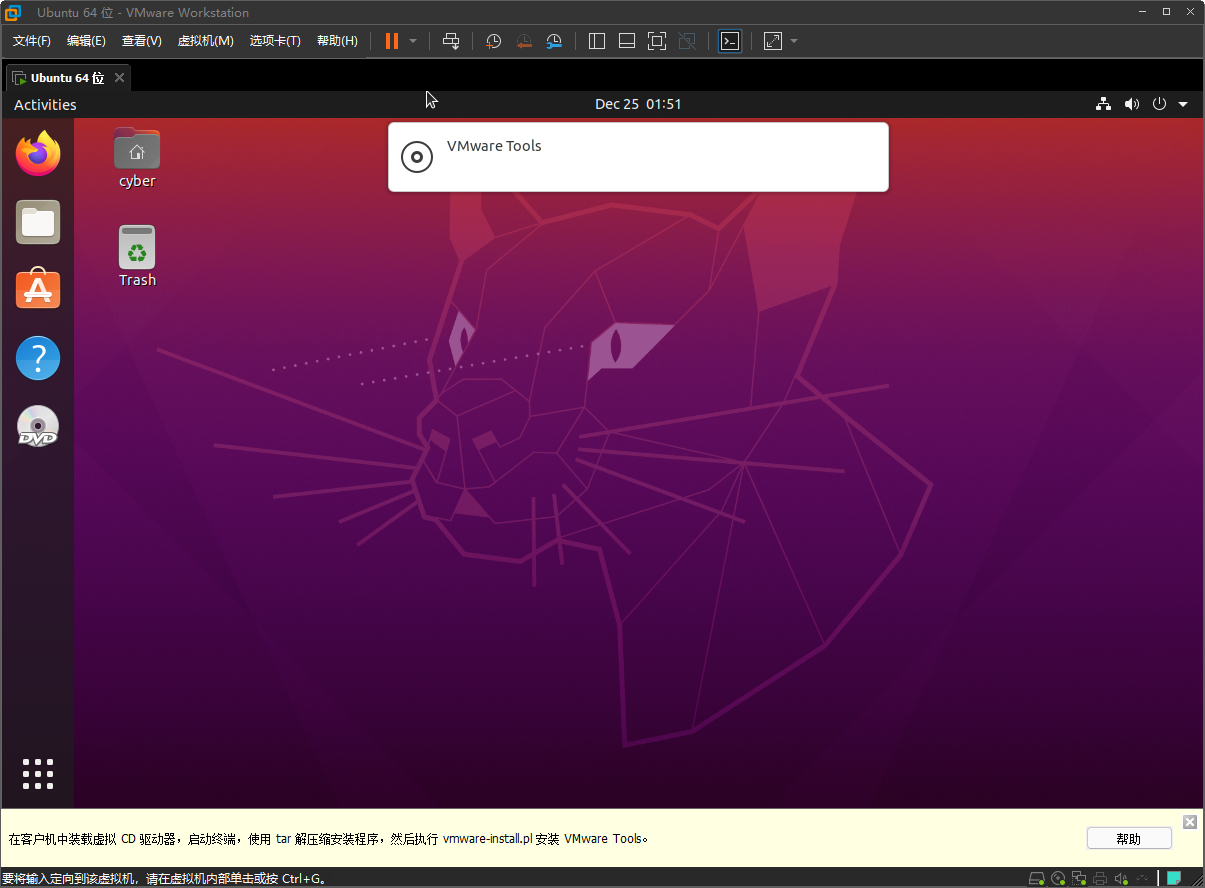1205x888 pixels.
Task: Show Applications grid in the dock
Action: tap(38, 773)
